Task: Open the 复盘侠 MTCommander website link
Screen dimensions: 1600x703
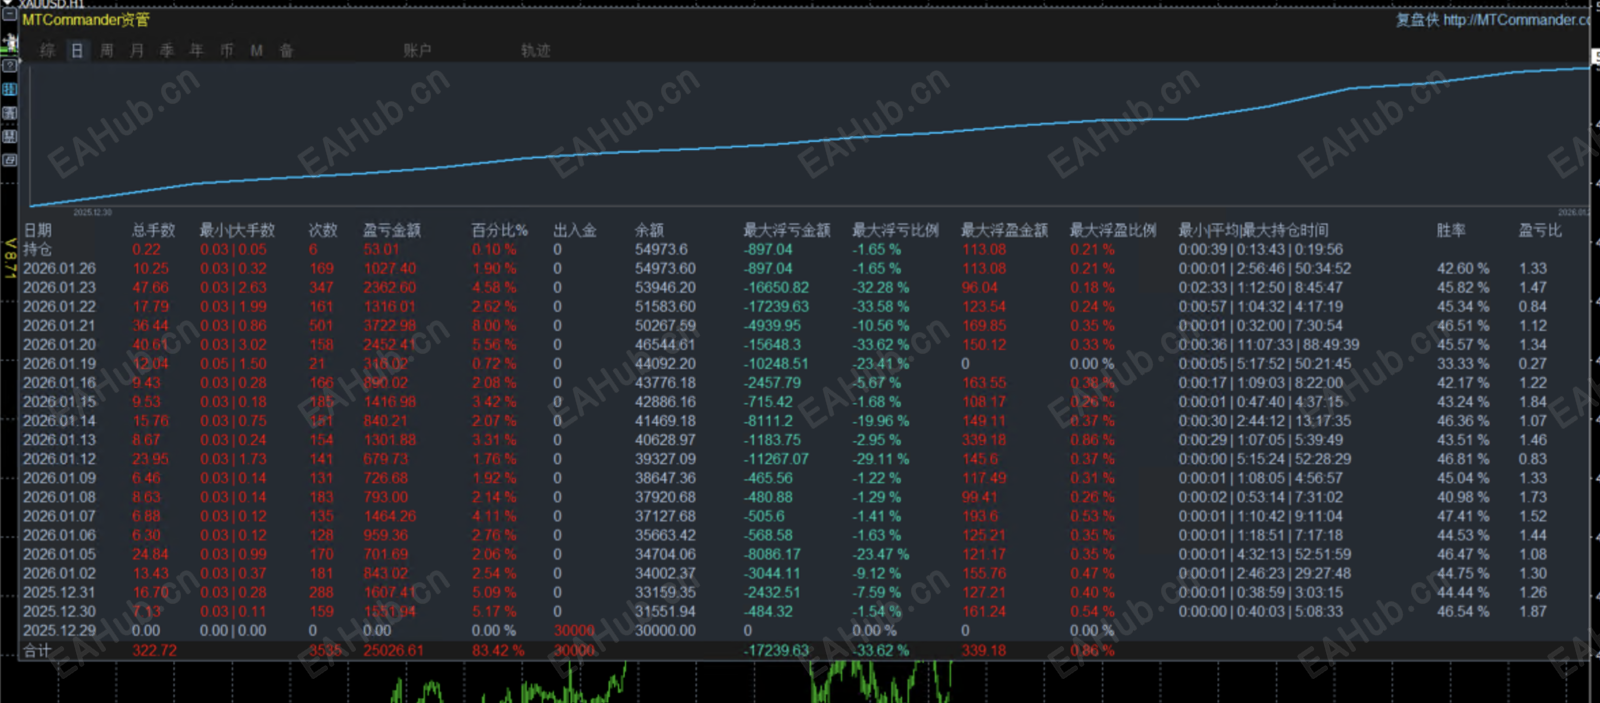Action: click(1494, 20)
